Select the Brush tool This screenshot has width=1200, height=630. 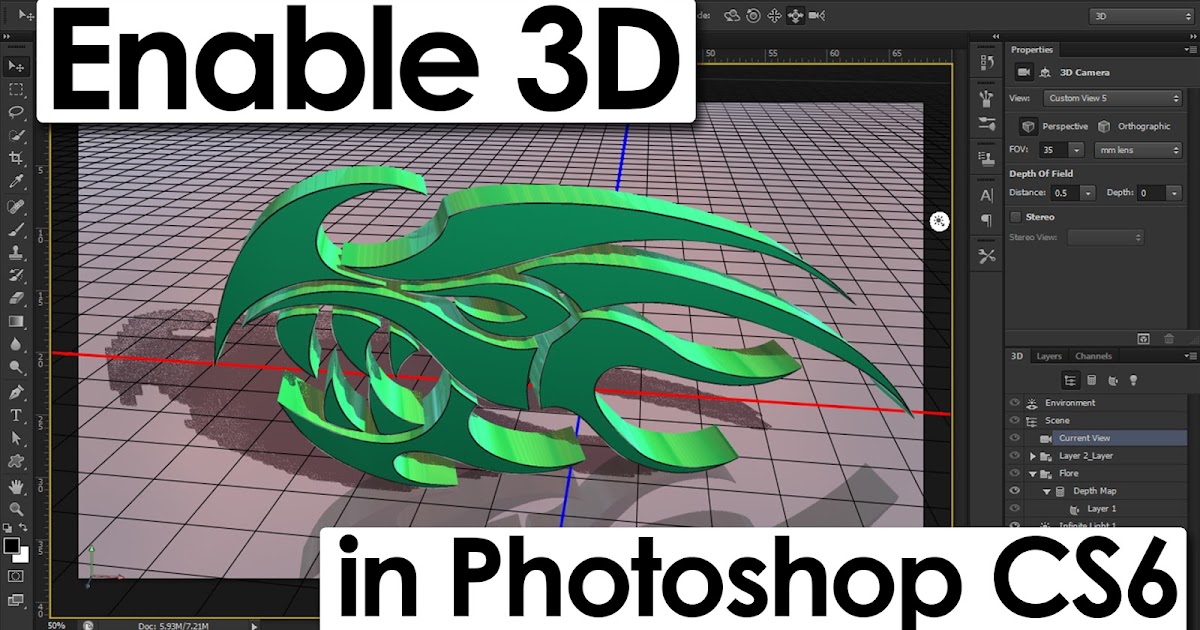(x=16, y=229)
